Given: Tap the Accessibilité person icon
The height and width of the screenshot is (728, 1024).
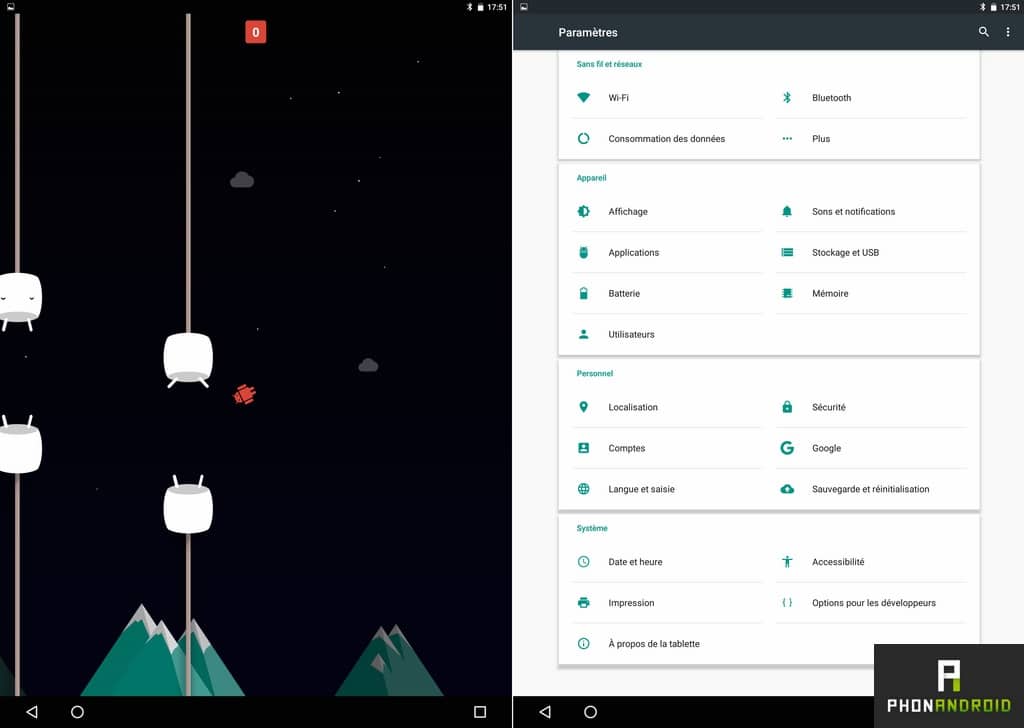Looking at the screenshot, I should pos(787,562).
